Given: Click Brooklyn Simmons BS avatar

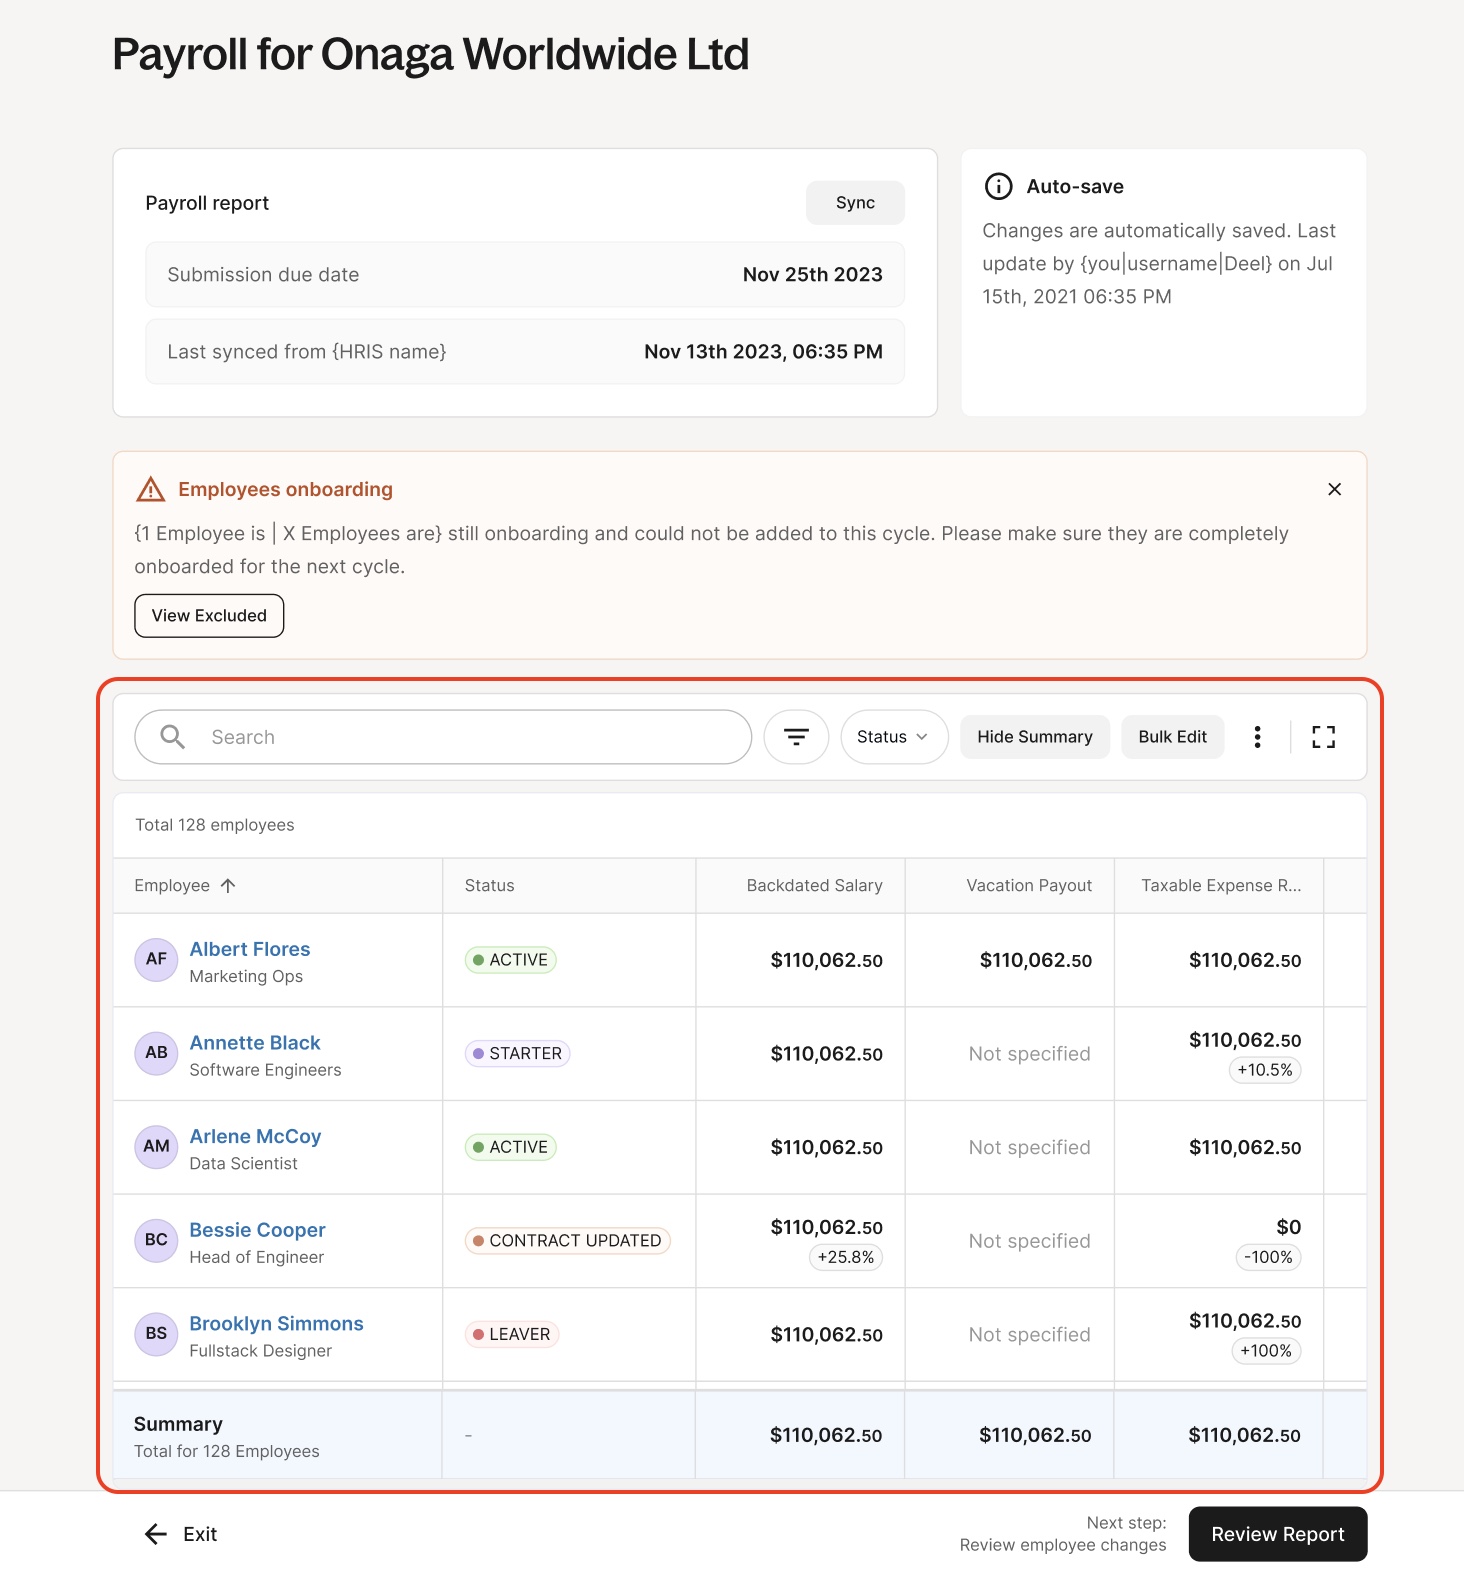Looking at the screenshot, I should point(156,1334).
